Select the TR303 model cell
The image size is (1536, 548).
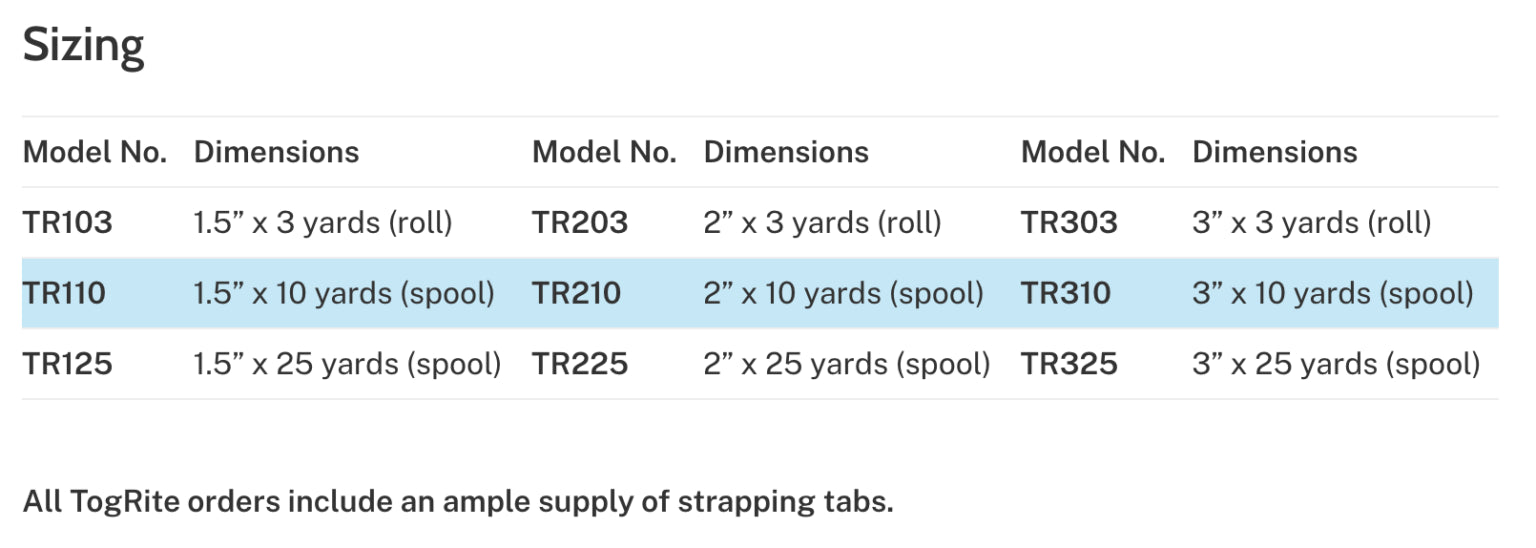(x=1069, y=222)
